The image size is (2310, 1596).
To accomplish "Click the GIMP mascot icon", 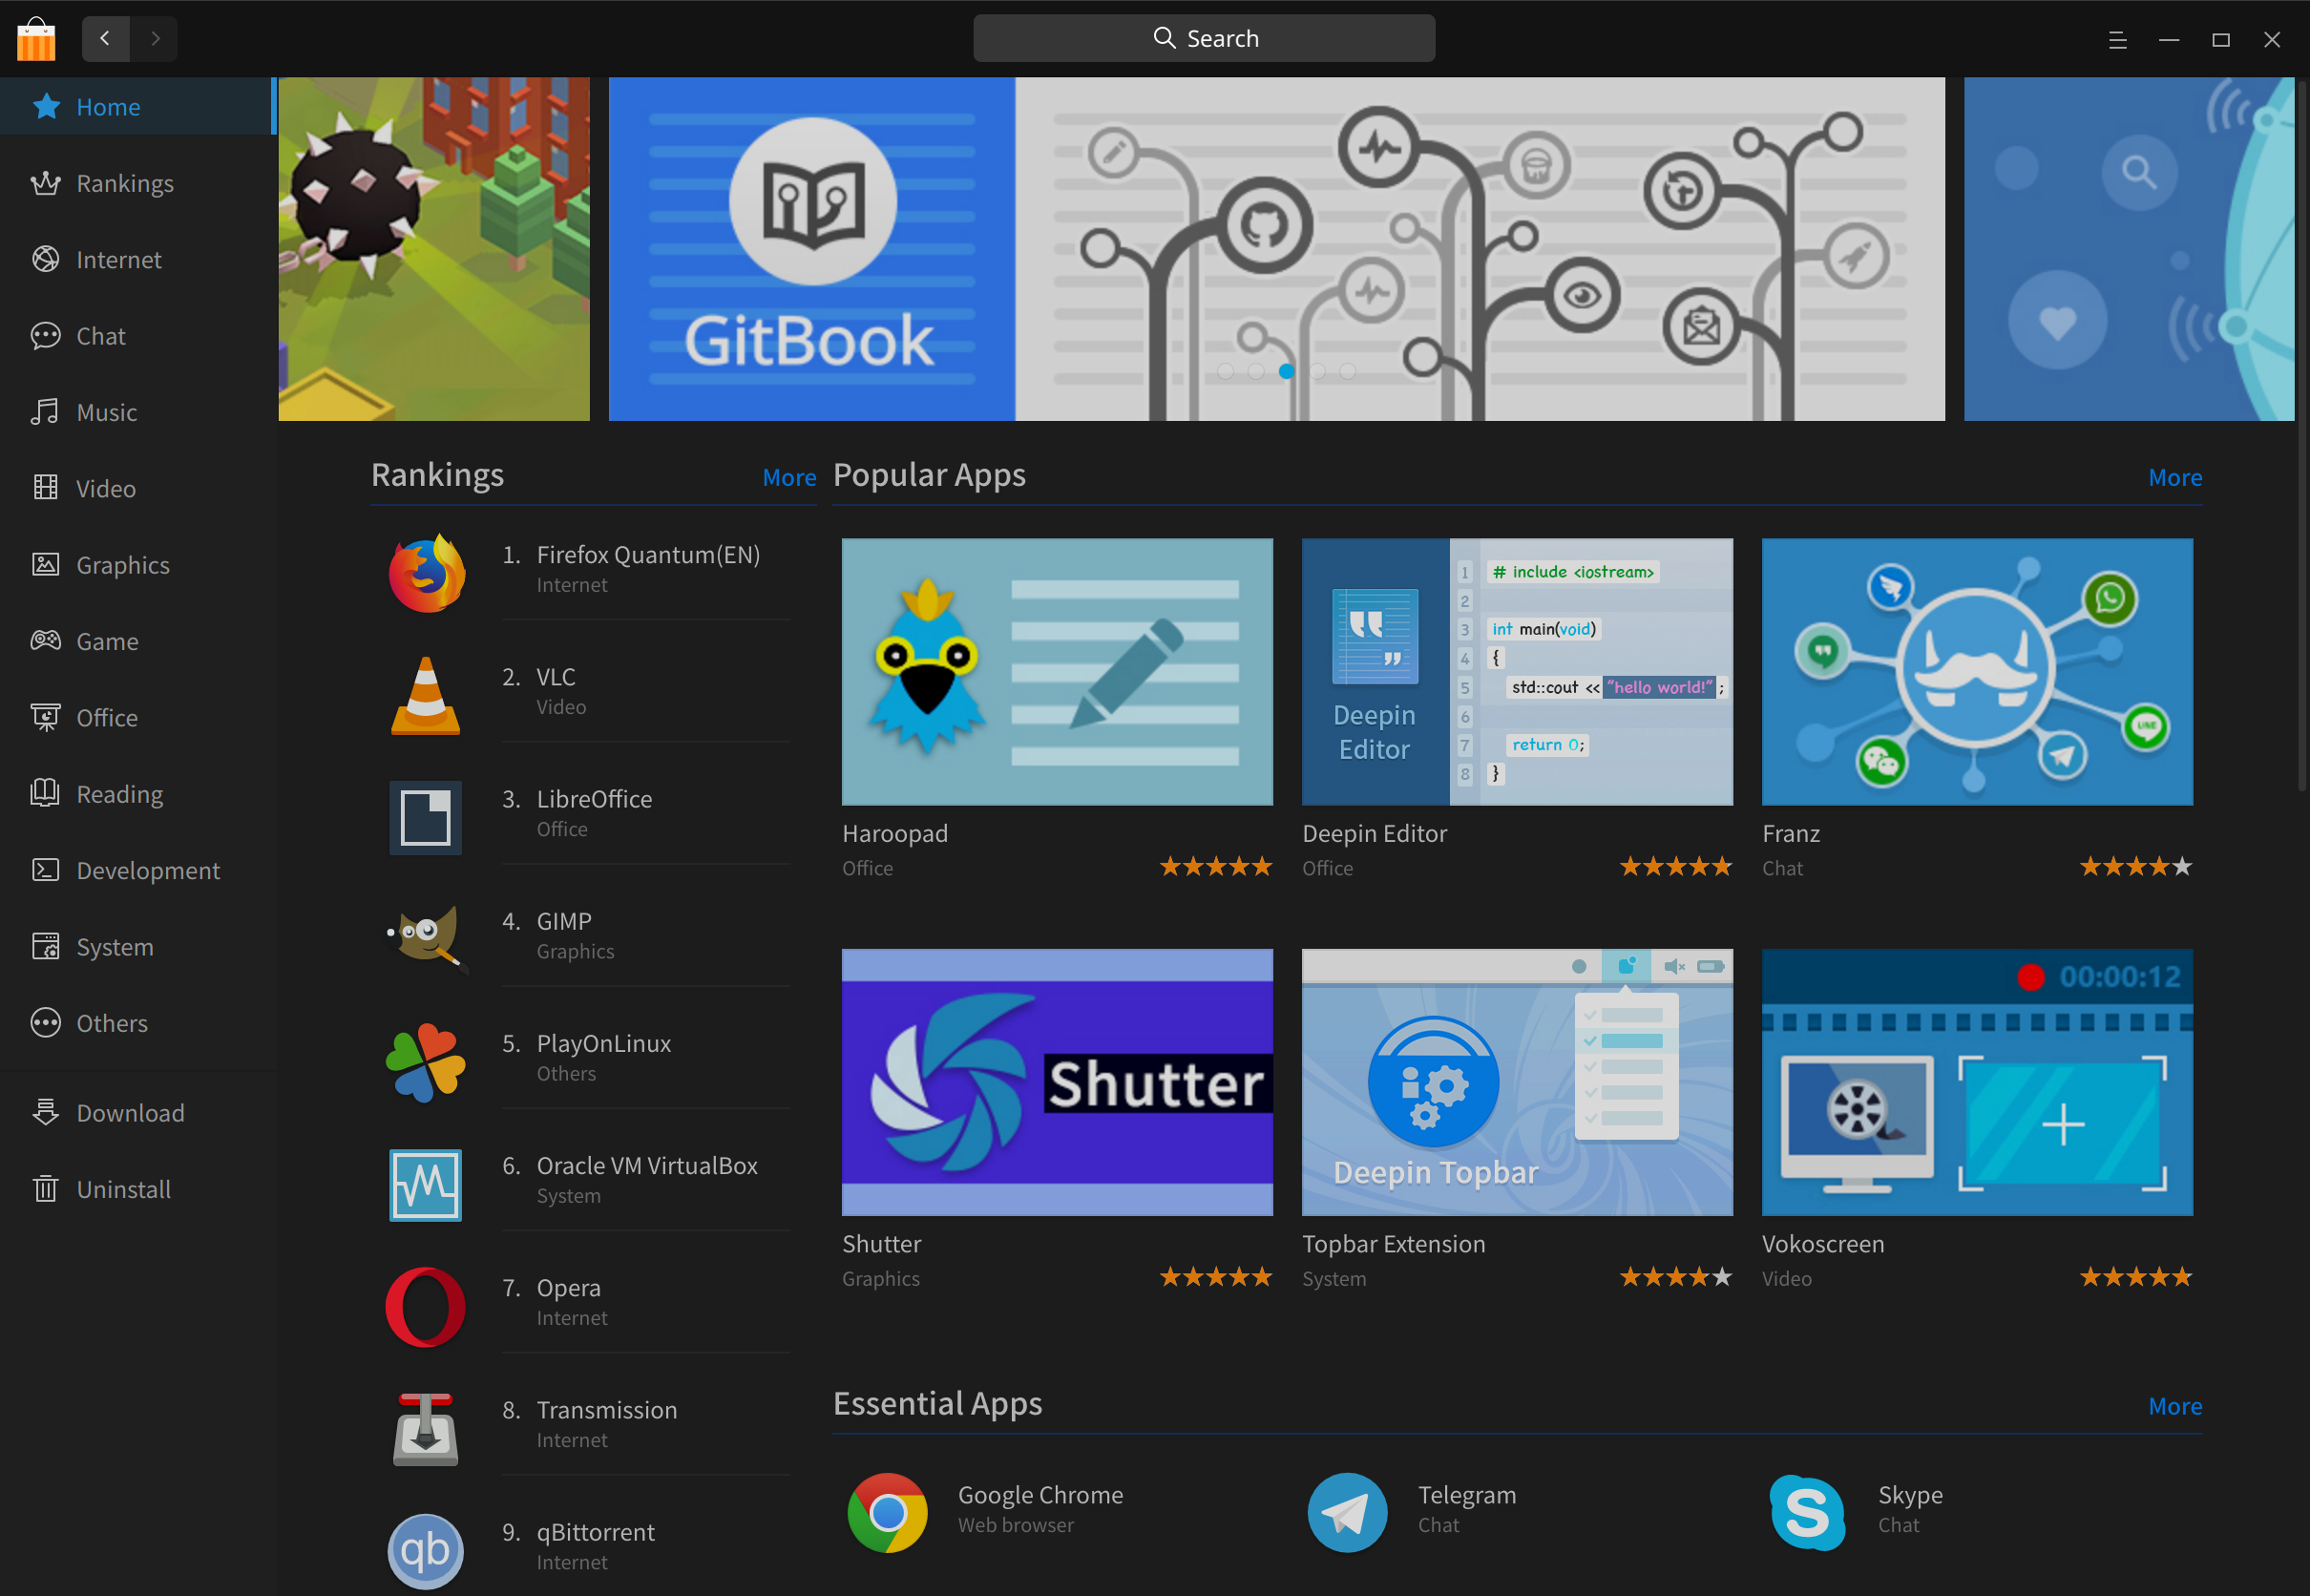I will point(426,940).
